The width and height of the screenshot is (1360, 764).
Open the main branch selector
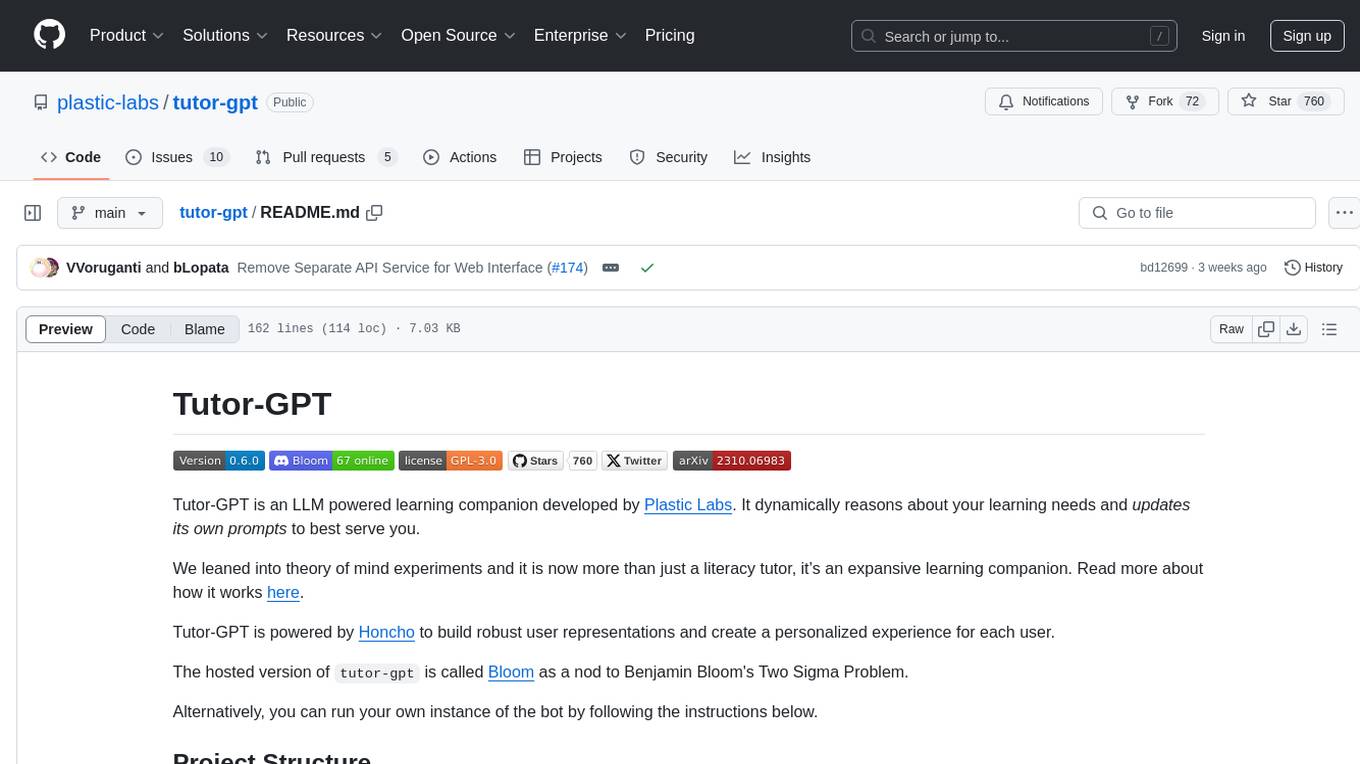(x=110, y=213)
